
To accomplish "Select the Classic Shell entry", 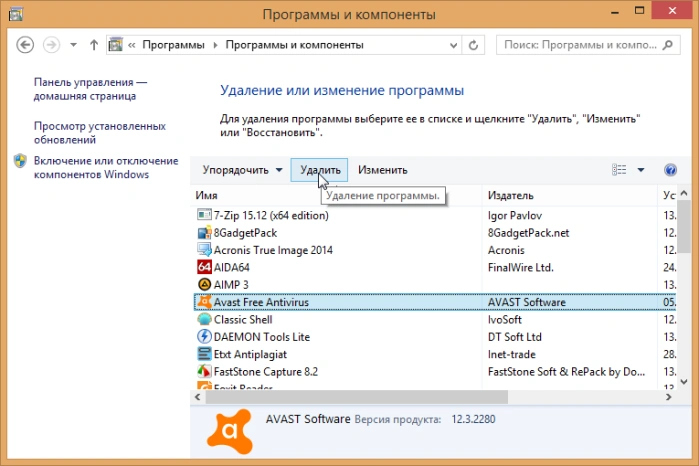I will tap(435, 319).
